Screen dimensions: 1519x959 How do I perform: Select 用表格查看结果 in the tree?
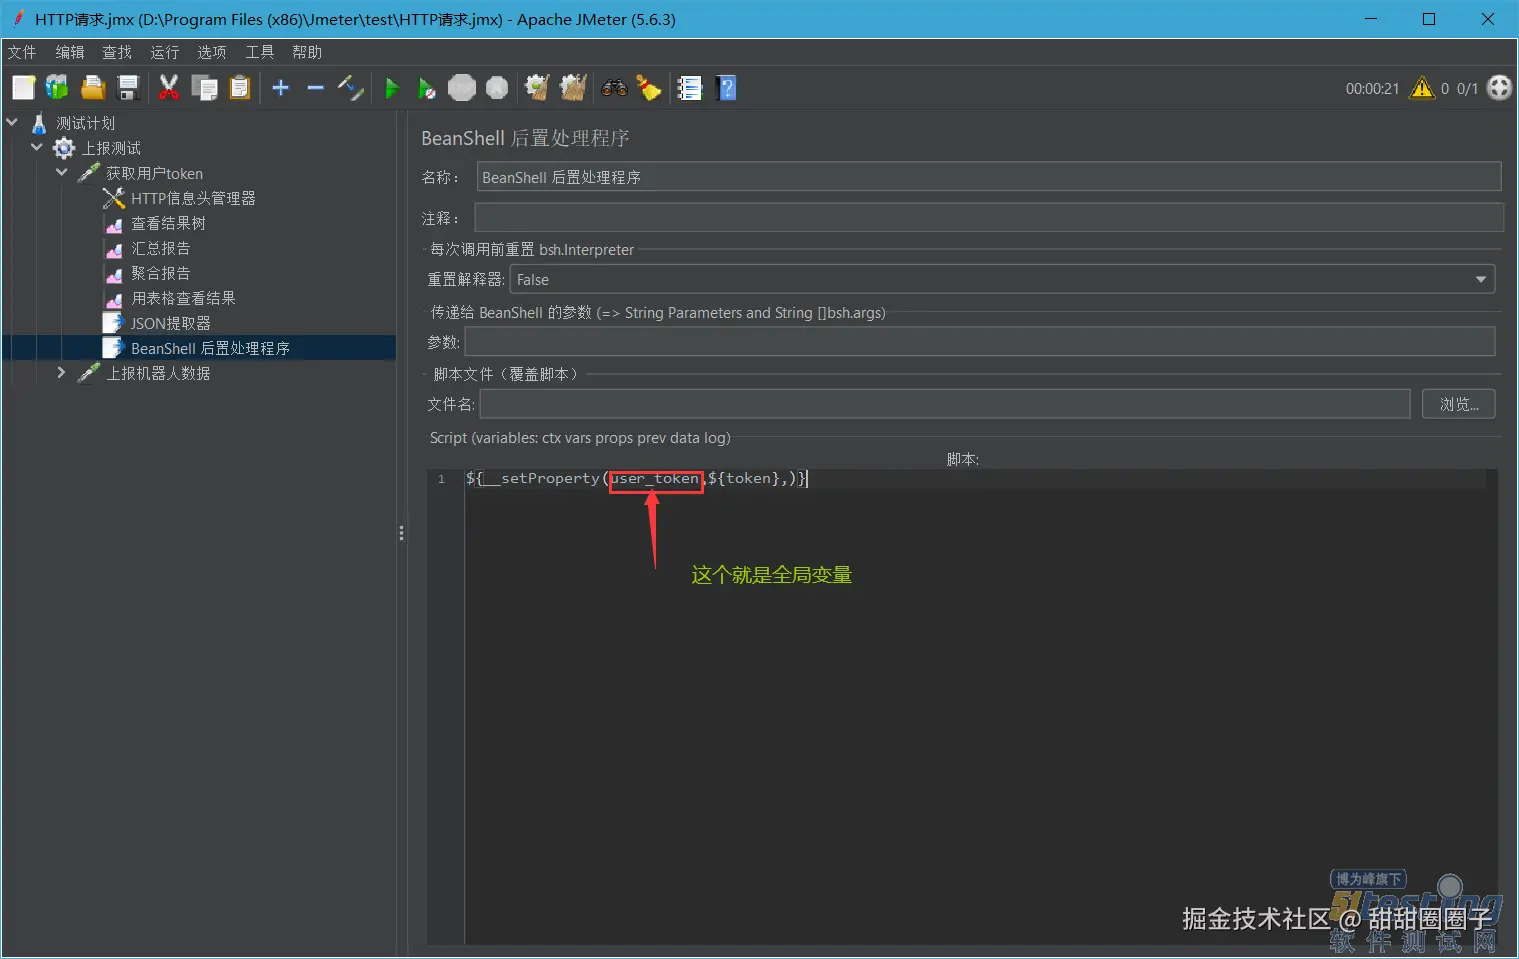183,298
